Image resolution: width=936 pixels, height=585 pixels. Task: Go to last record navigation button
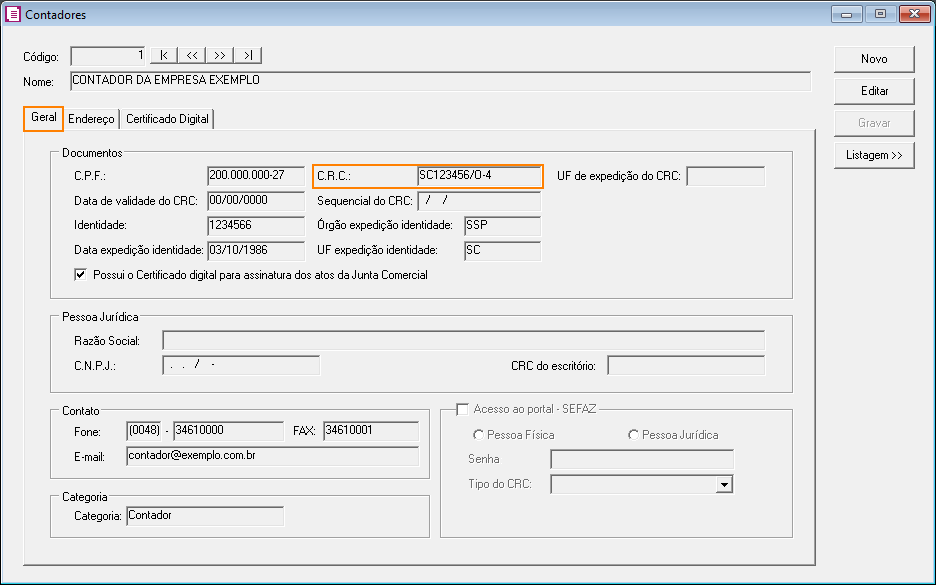[x=248, y=55]
